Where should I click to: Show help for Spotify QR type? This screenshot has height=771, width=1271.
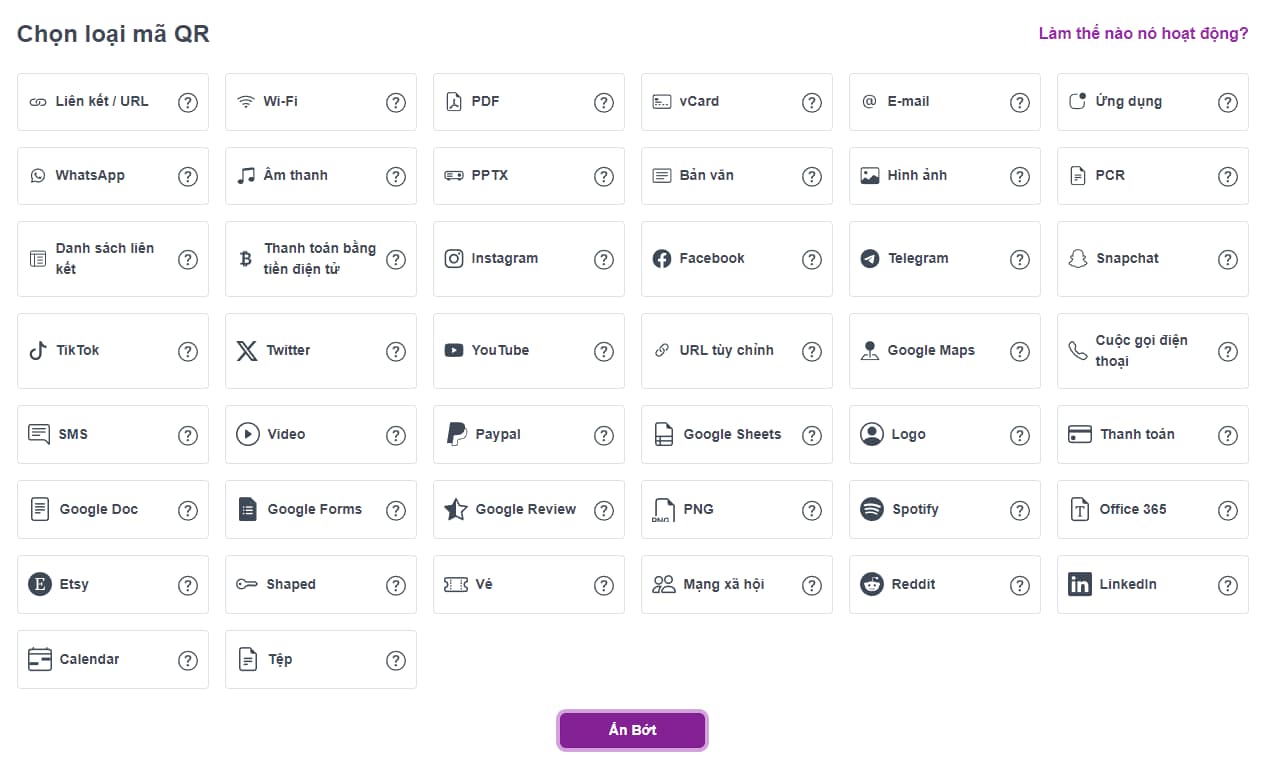click(1020, 510)
